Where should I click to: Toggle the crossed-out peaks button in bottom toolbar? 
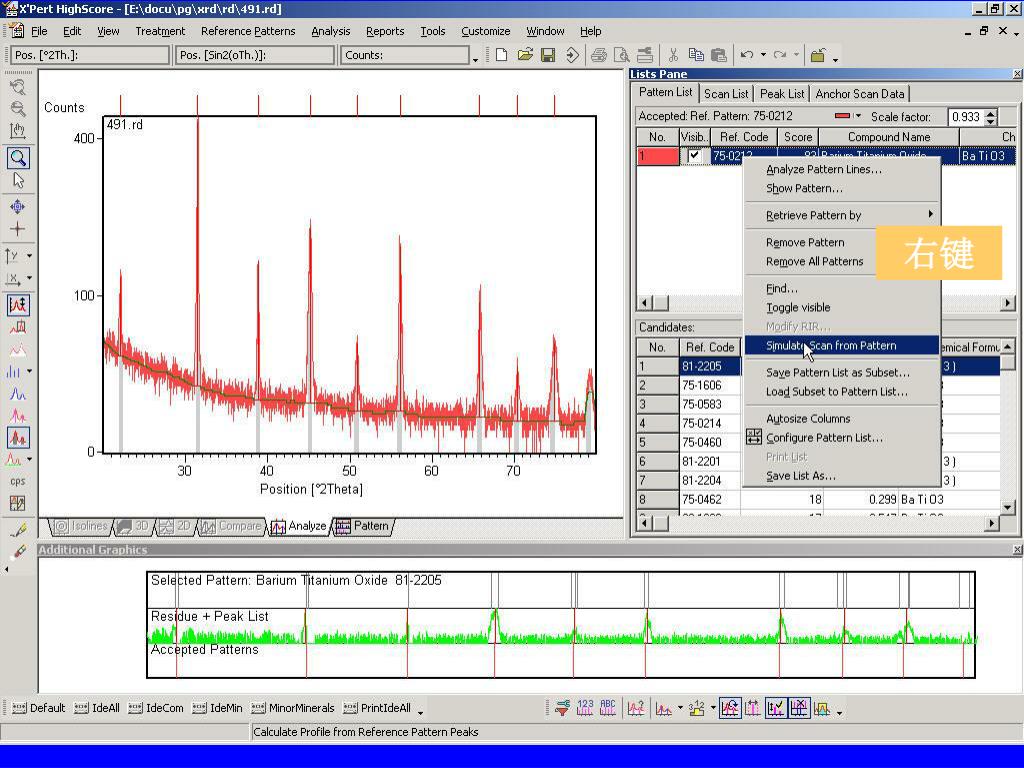[799, 708]
